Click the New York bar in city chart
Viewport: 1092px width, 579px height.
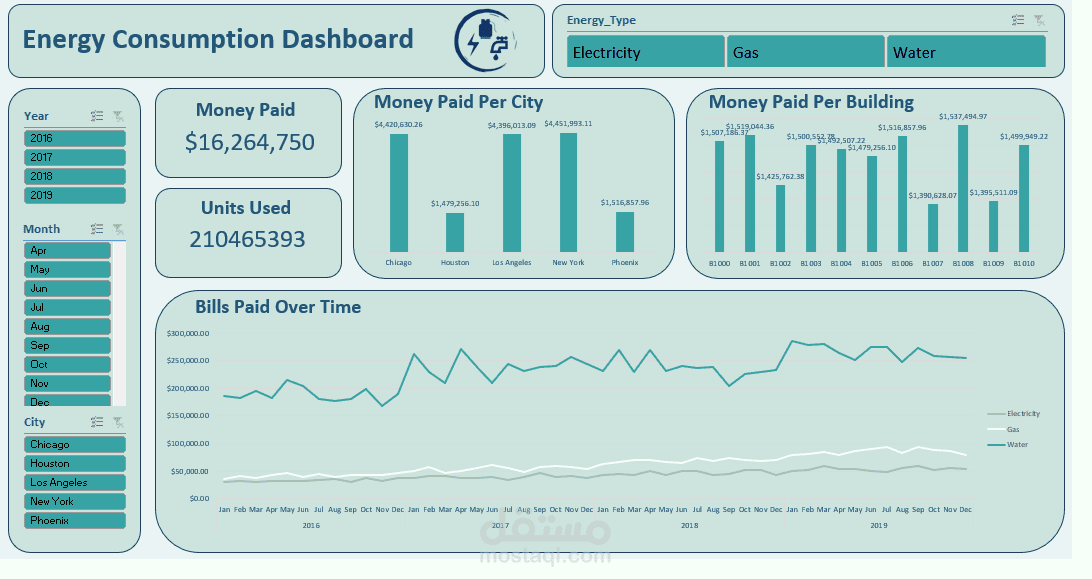[x=568, y=192]
